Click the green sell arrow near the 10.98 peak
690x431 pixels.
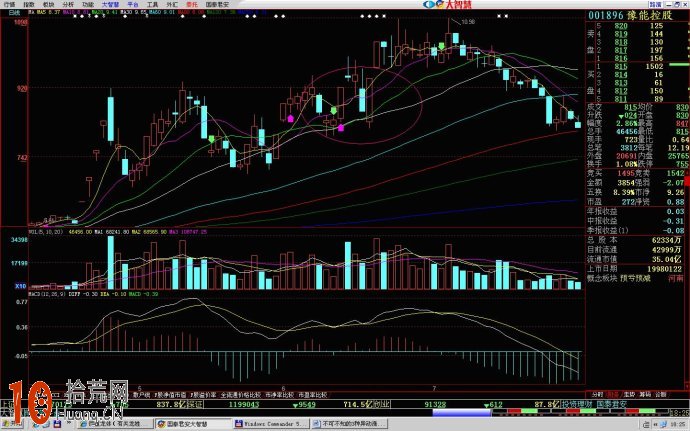coord(441,46)
